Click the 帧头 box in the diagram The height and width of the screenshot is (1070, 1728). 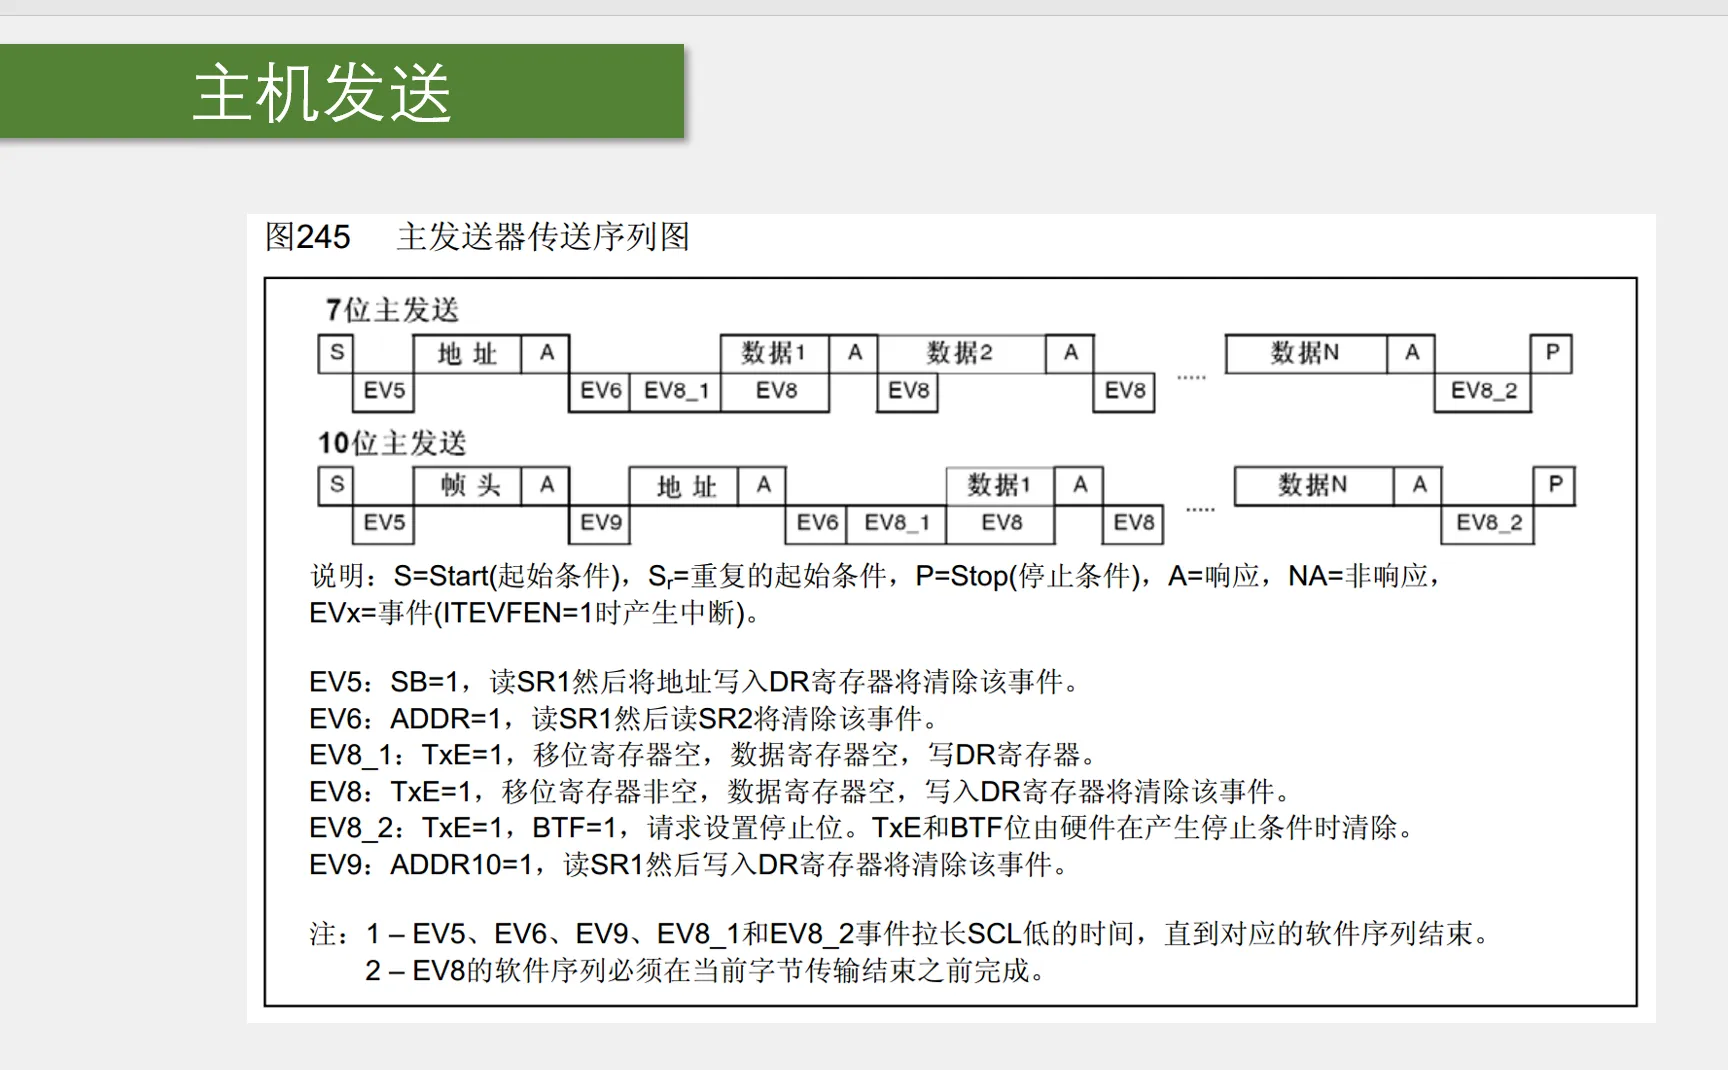(467, 485)
